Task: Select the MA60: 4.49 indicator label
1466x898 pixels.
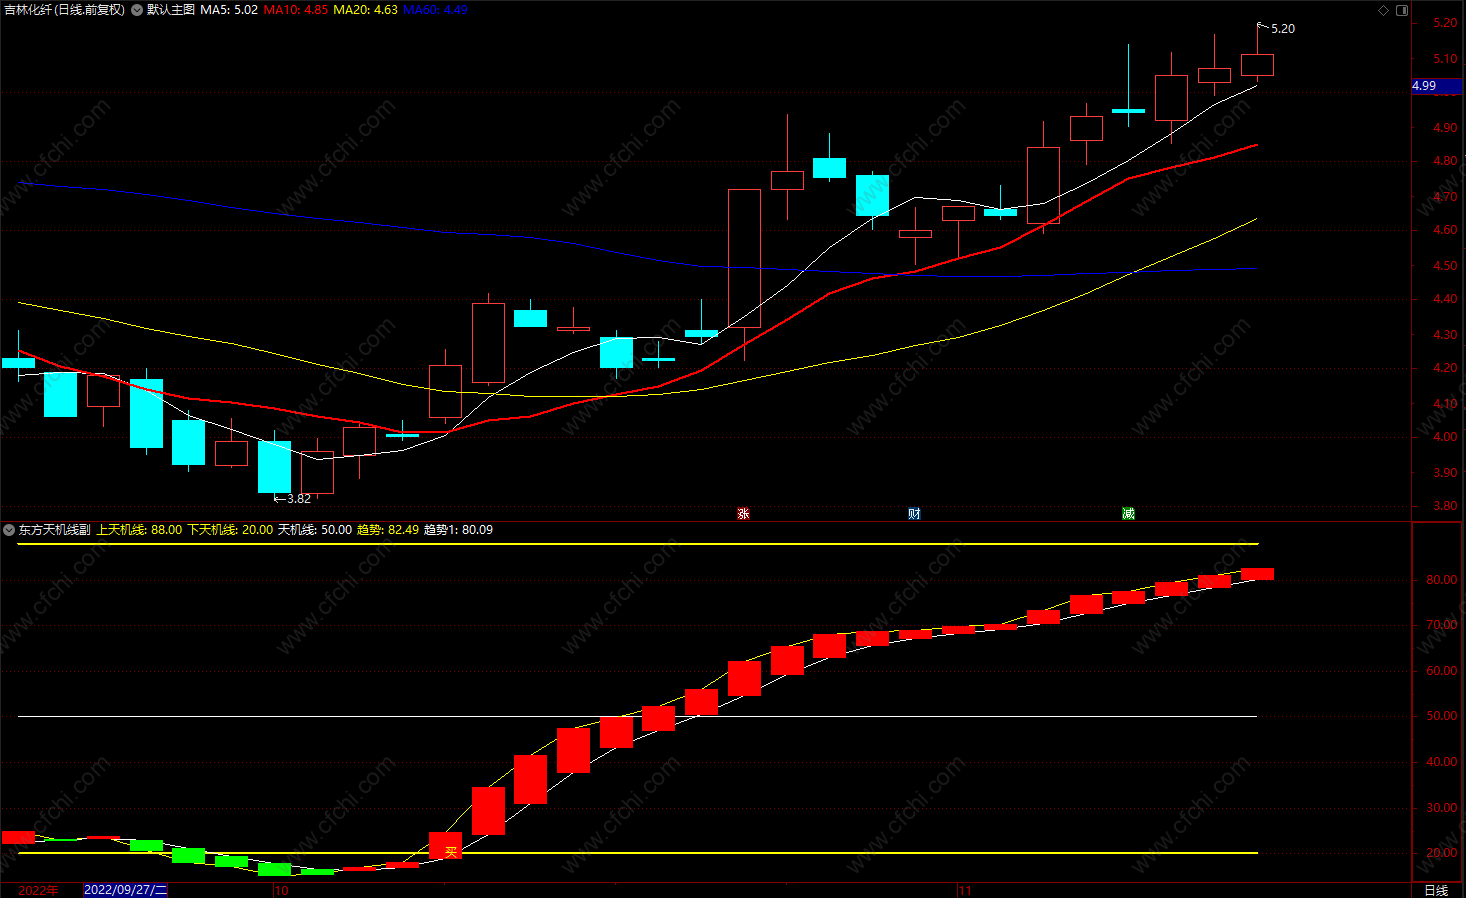Action: coord(435,10)
